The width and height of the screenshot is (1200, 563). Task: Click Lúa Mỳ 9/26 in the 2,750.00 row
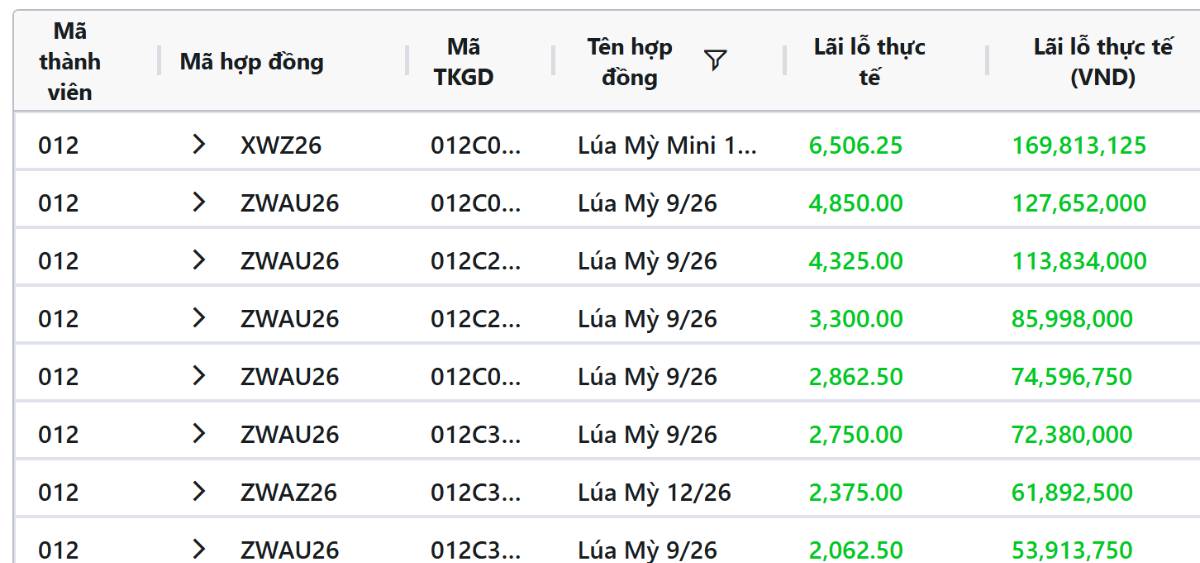648,435
